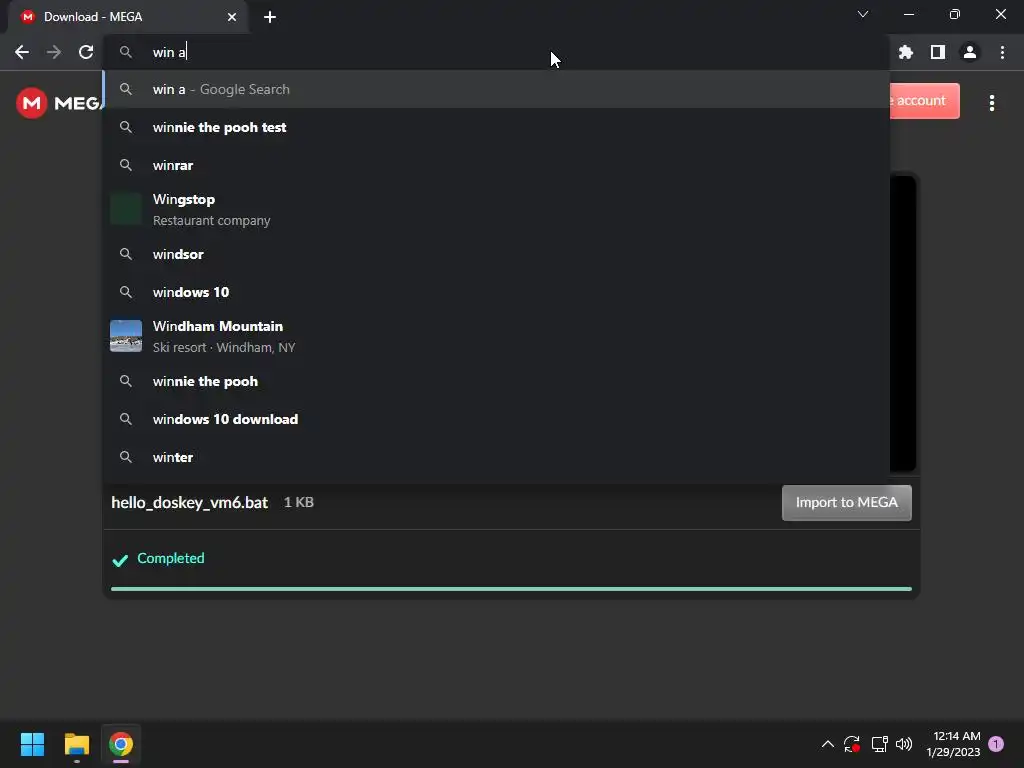Switch to the Download - MEGA tab
Image resolution: width=1024 pixels, height=768 pixels.
pyautogui.click(x=127, y=17)
